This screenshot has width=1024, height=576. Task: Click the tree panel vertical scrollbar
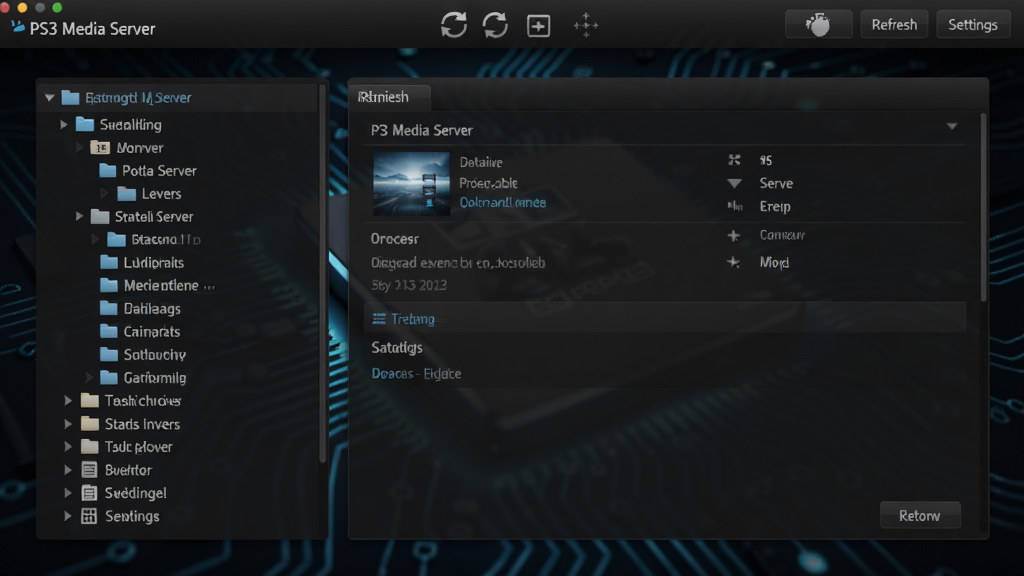(x=323, y=274)
